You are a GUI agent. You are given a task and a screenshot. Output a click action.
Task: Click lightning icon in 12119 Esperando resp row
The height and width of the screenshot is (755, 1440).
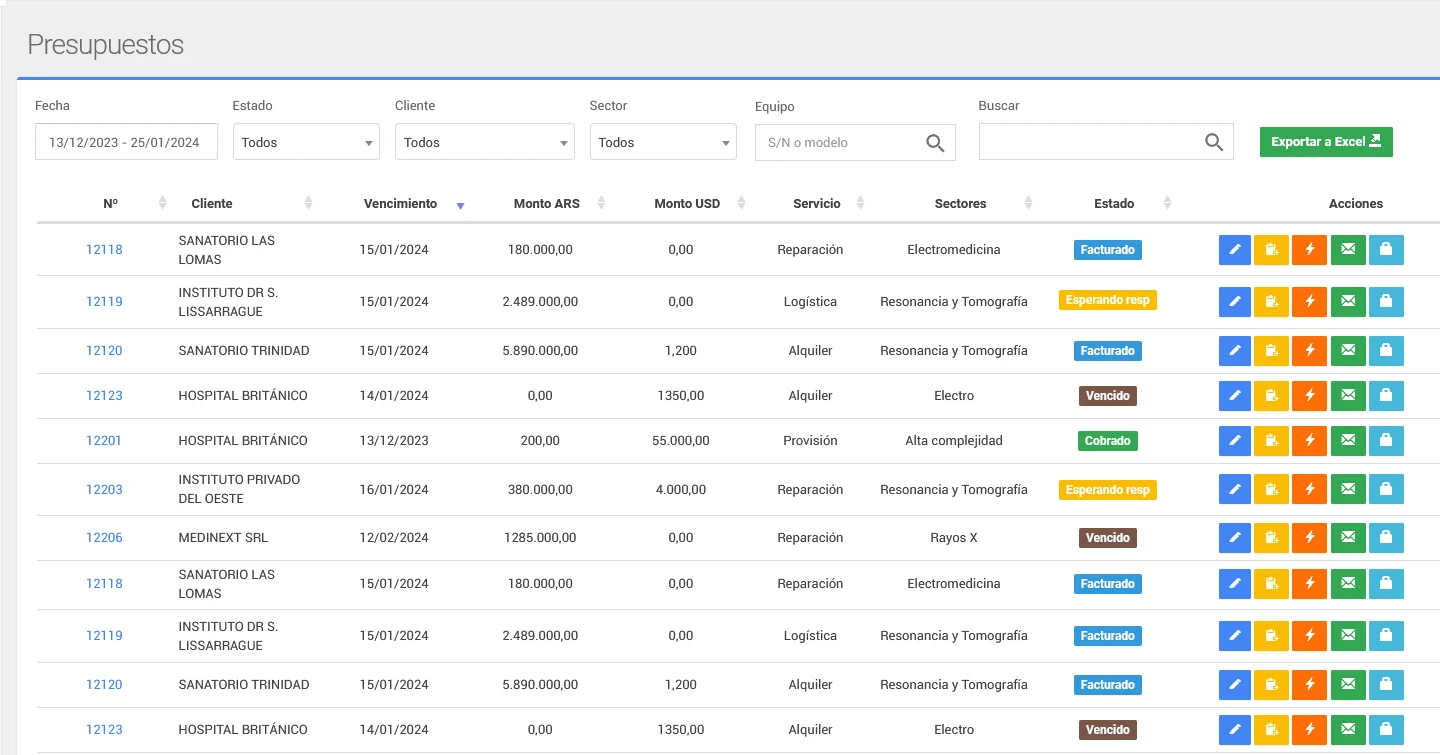(x=1309, y=301)
